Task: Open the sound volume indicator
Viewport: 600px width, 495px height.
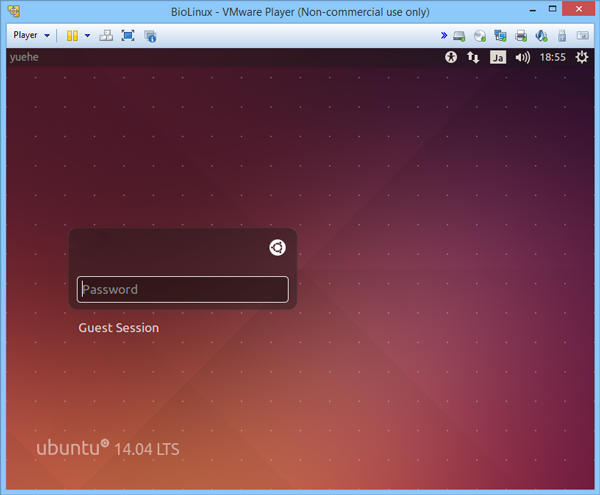Action: click(523, 57)
